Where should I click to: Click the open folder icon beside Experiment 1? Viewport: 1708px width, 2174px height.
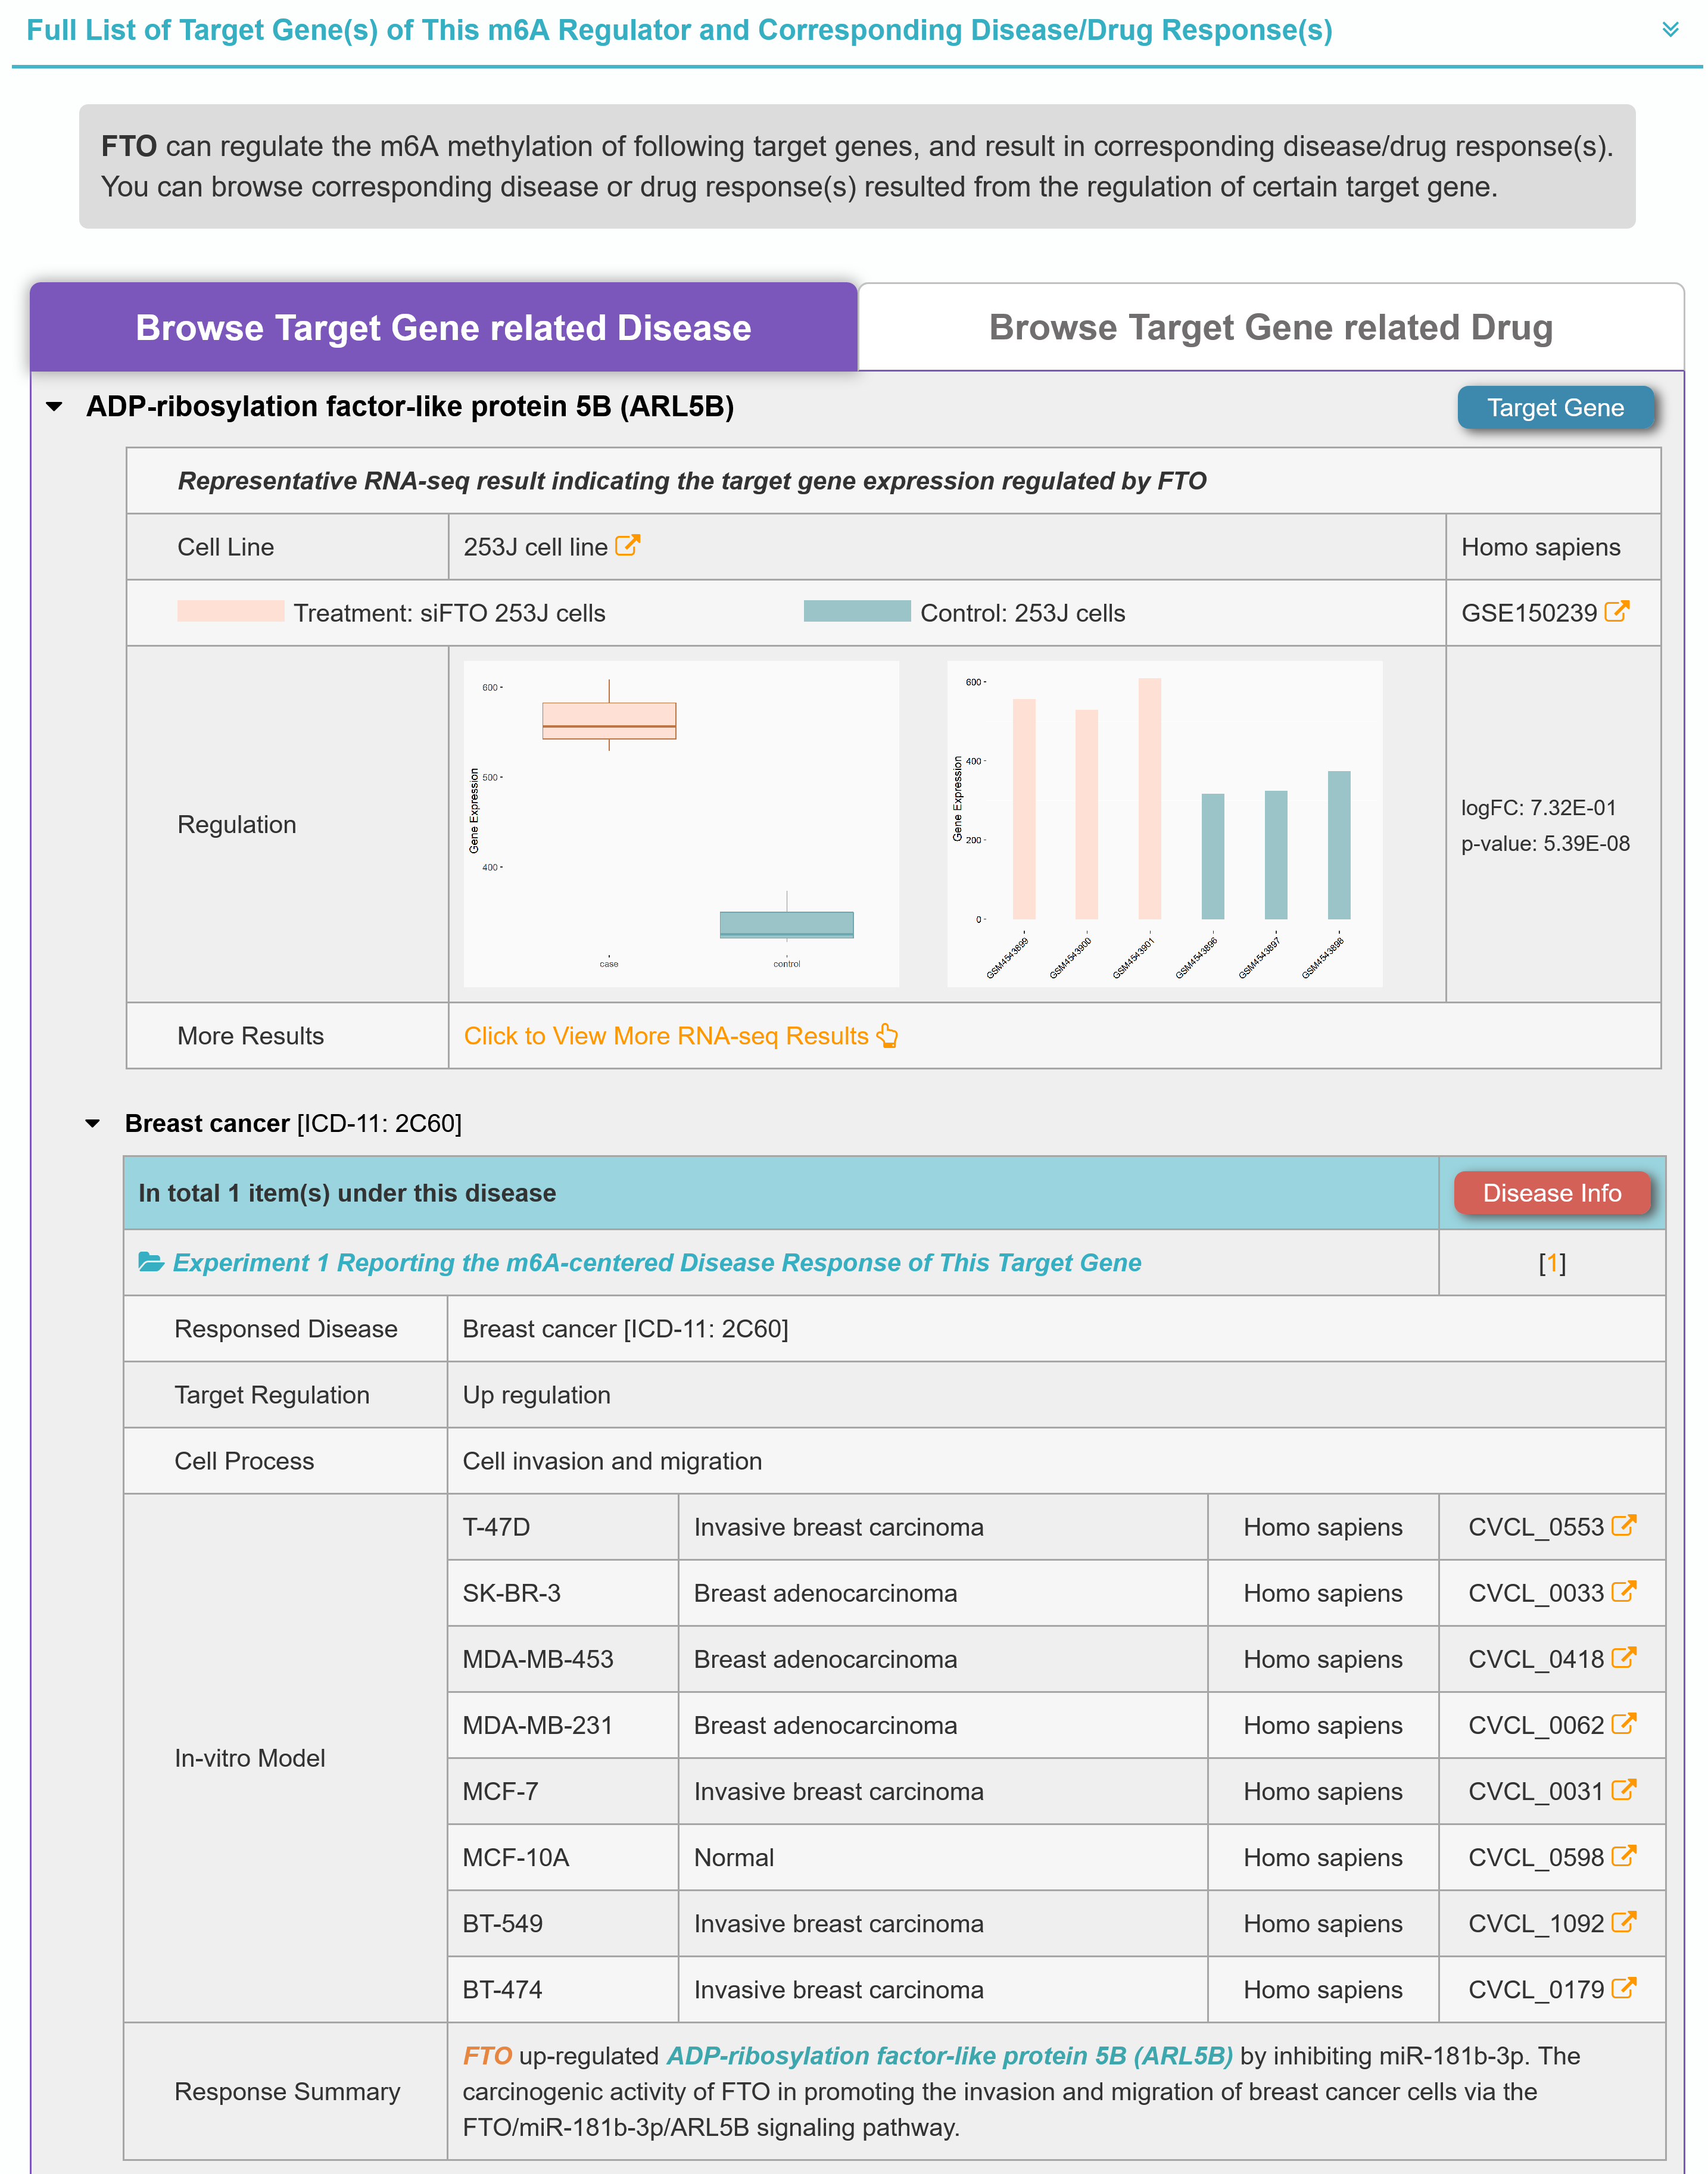(151, 1262)
